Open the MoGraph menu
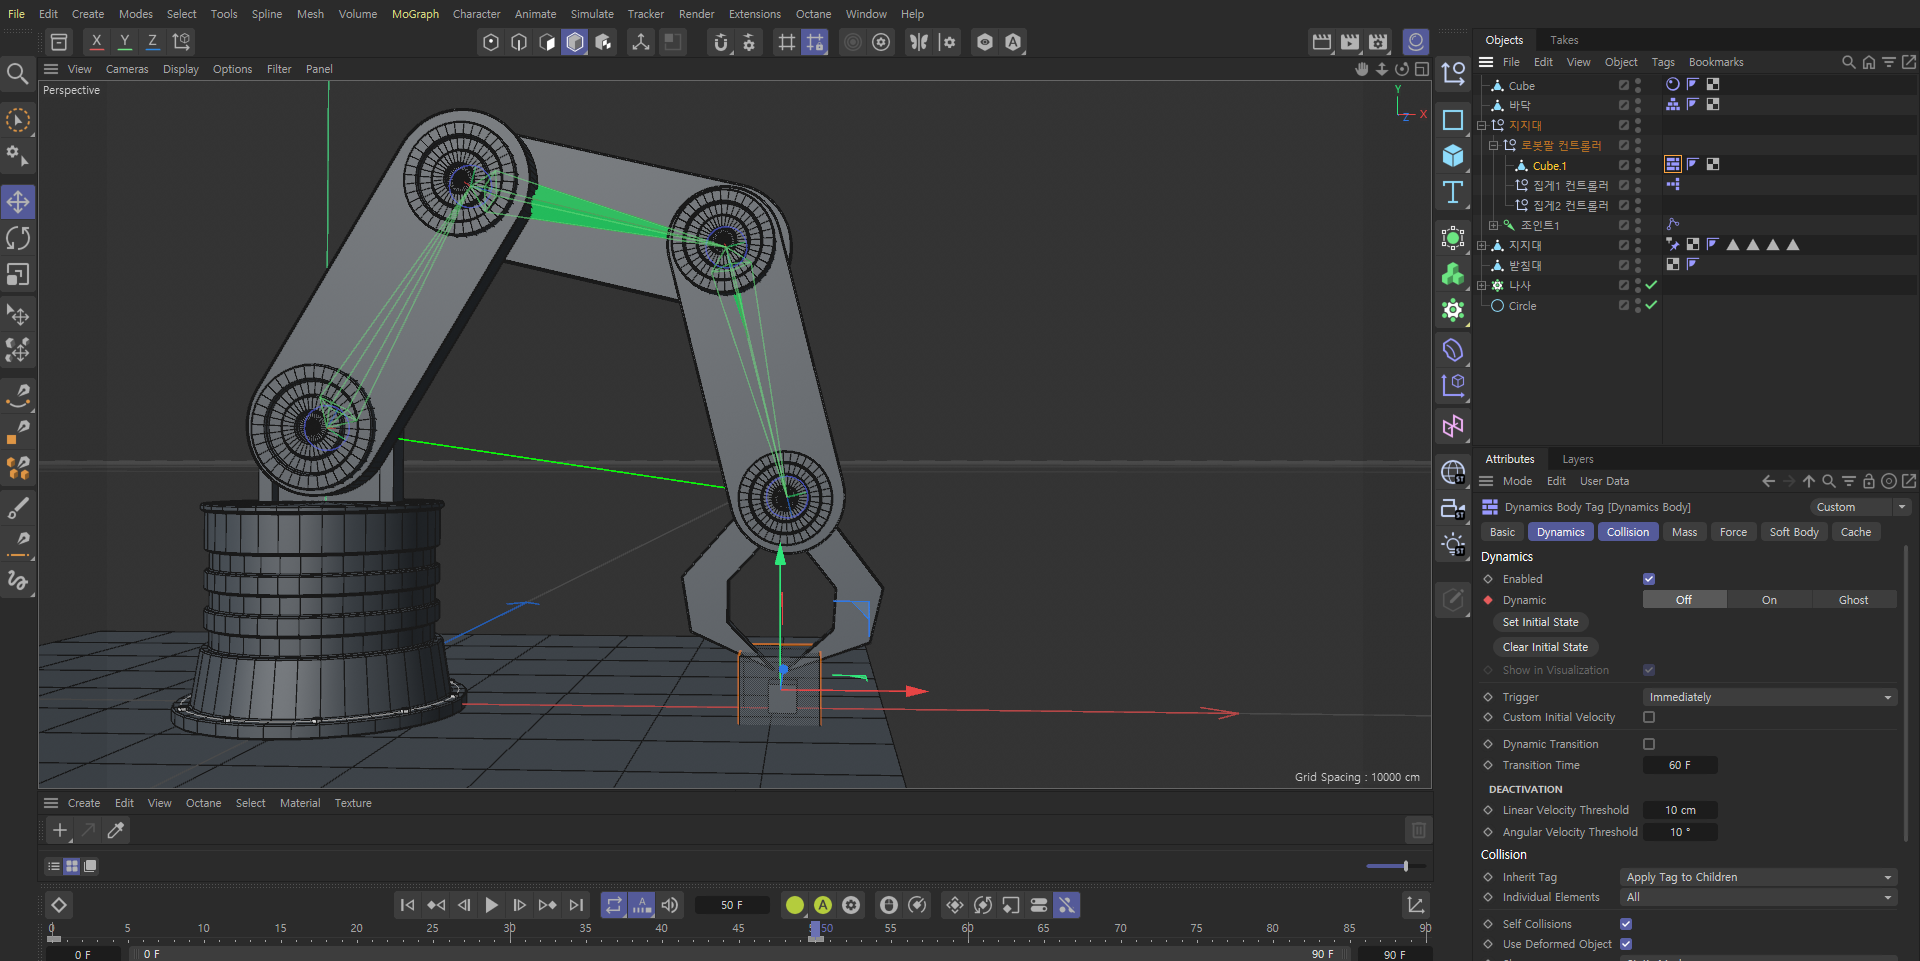 [415, 14]
